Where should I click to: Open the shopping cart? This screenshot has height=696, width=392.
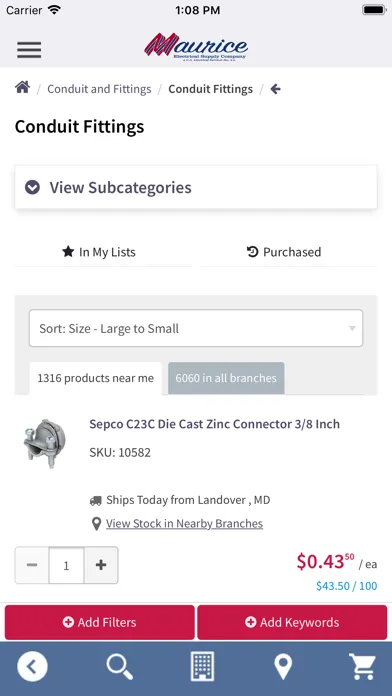(362, 667)
